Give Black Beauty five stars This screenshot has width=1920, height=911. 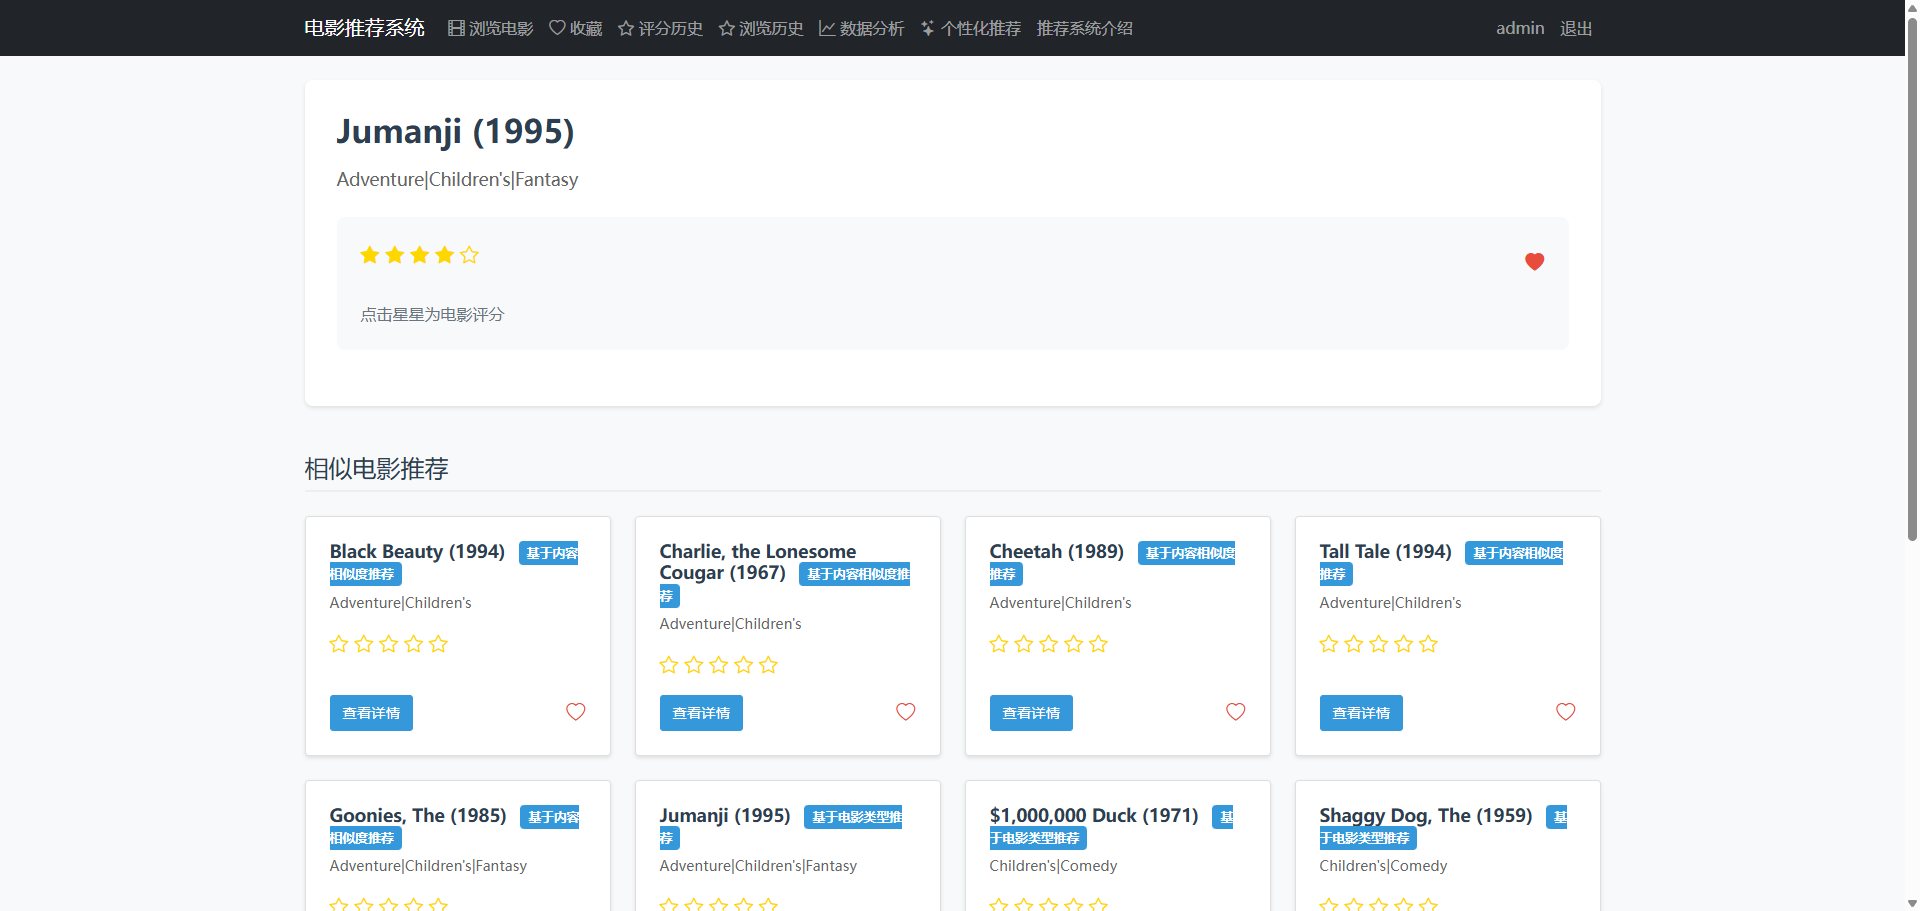439,644
